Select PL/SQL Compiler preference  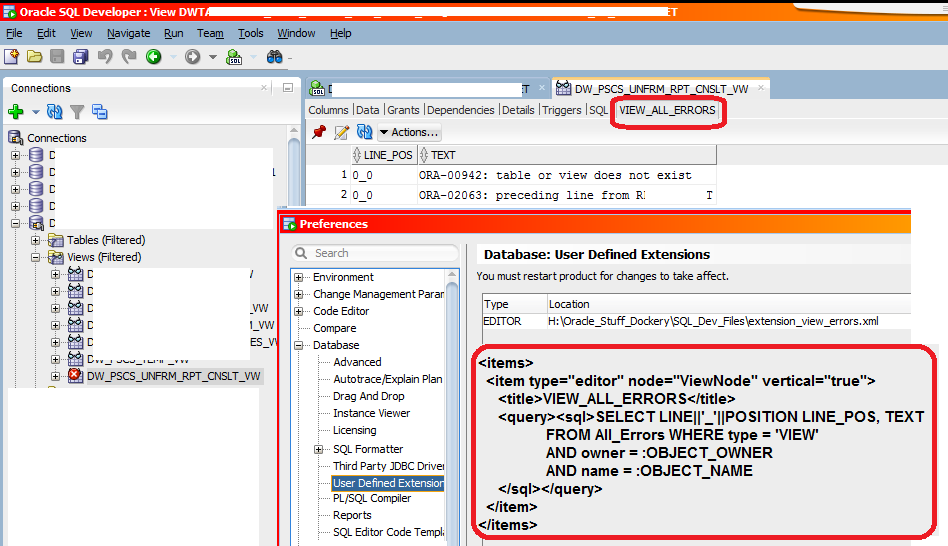point(372,498)
